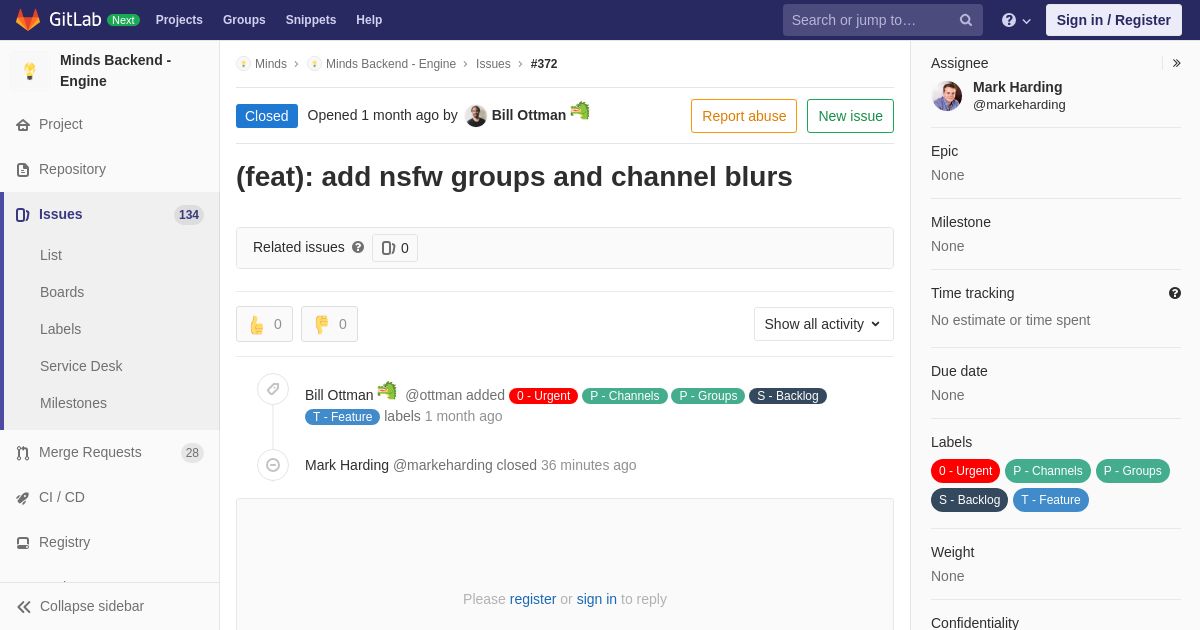This screenshot has height=630, width=1200.
Task: Click the label tag icon in activity
Action: (273, 389)
